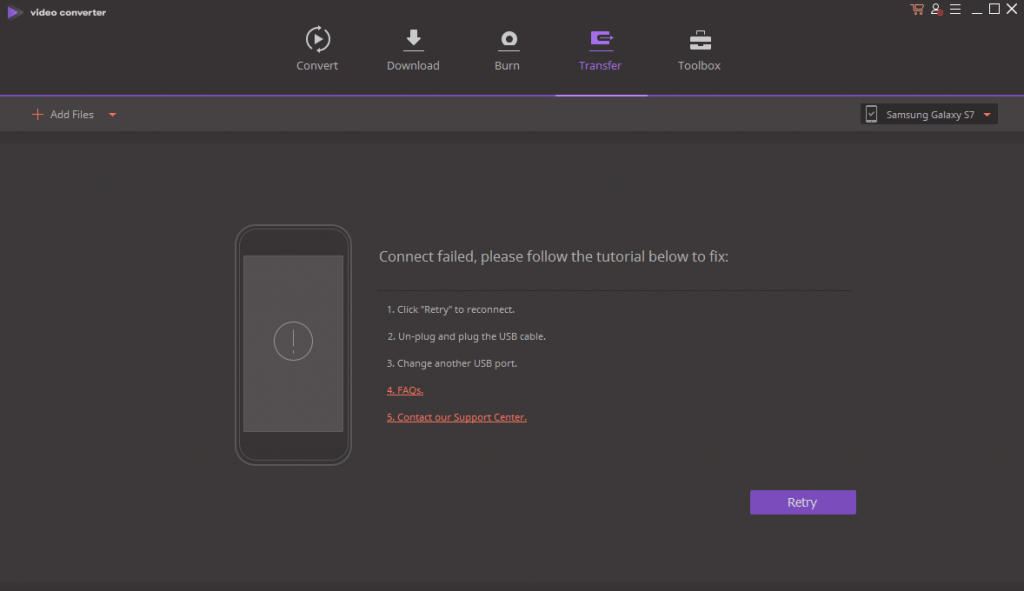This screenshot has width=1024, height=591.
Task: Open the Toolbox tab
Action: (699, 49)
